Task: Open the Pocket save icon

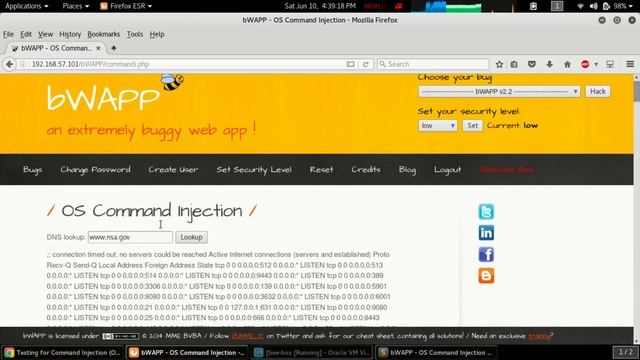Action: click(x=531, y=64)
